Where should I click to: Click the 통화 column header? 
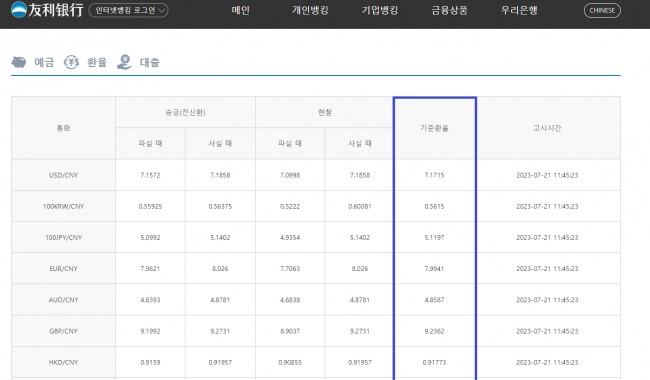pos(63,128)
